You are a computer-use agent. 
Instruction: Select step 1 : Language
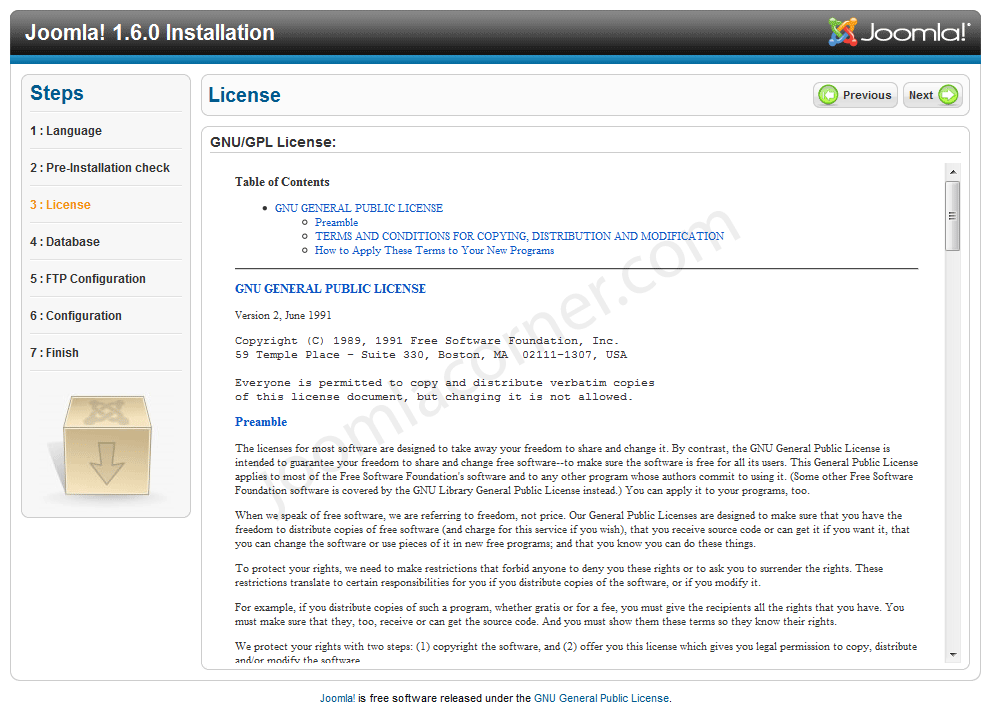pos(66,131)
